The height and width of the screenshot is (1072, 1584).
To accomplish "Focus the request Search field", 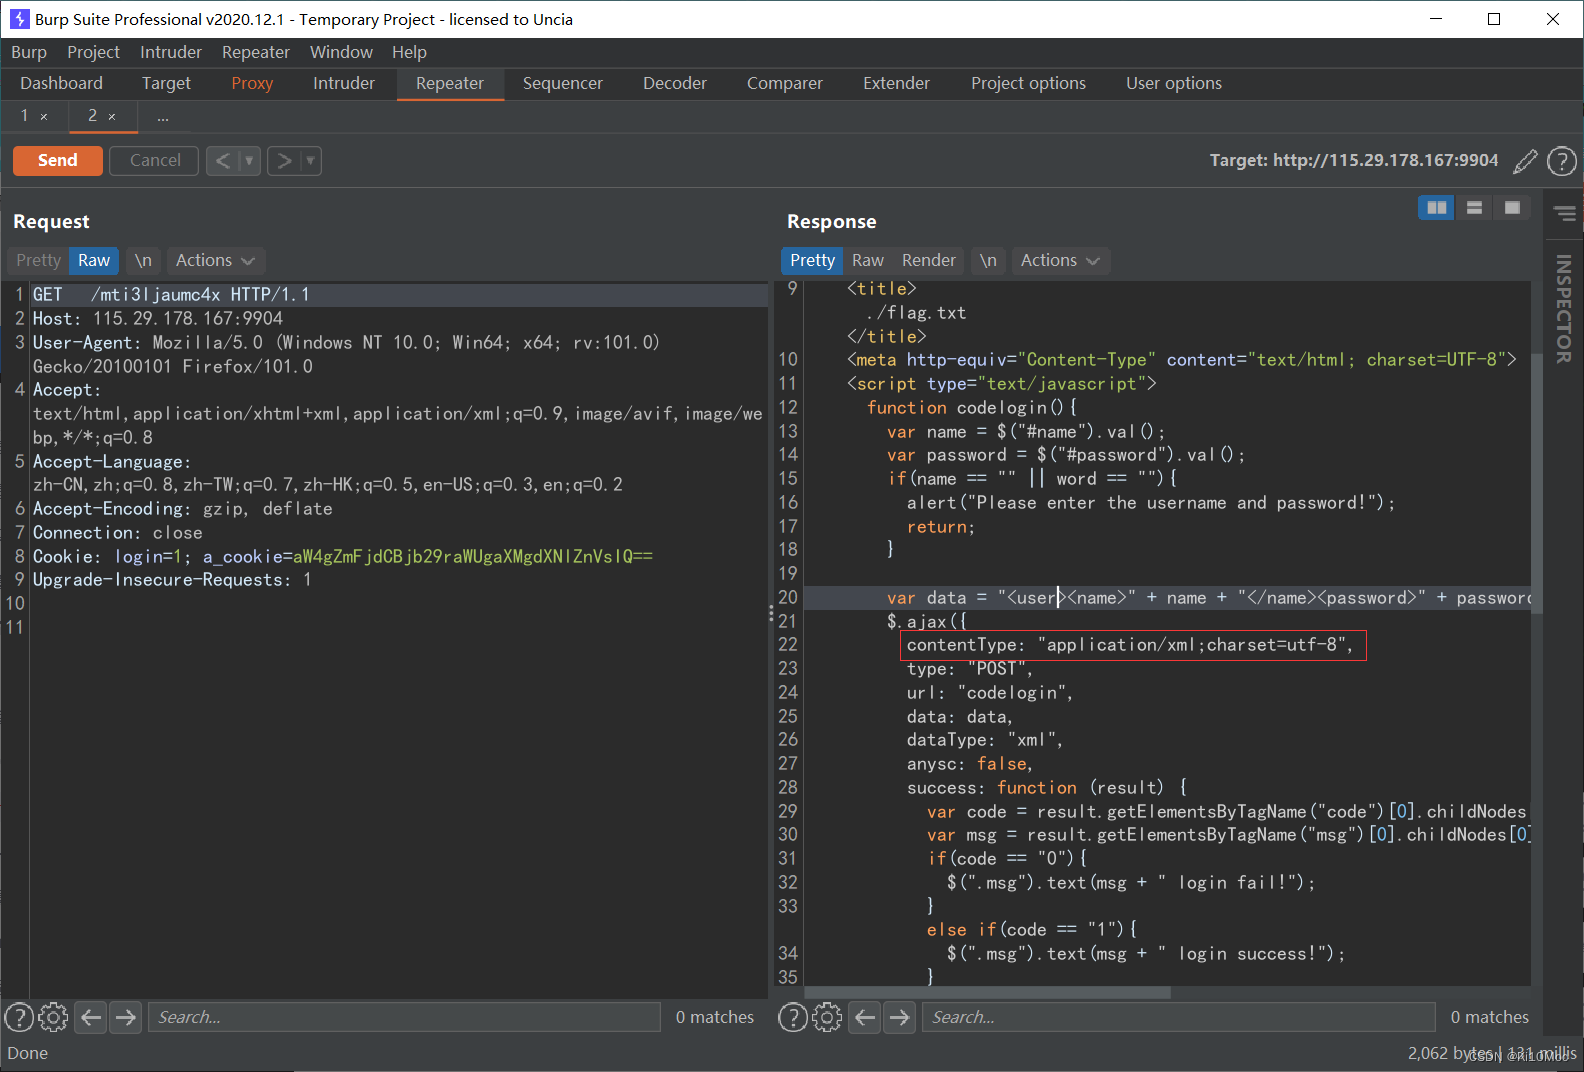I will [404, 1017].
